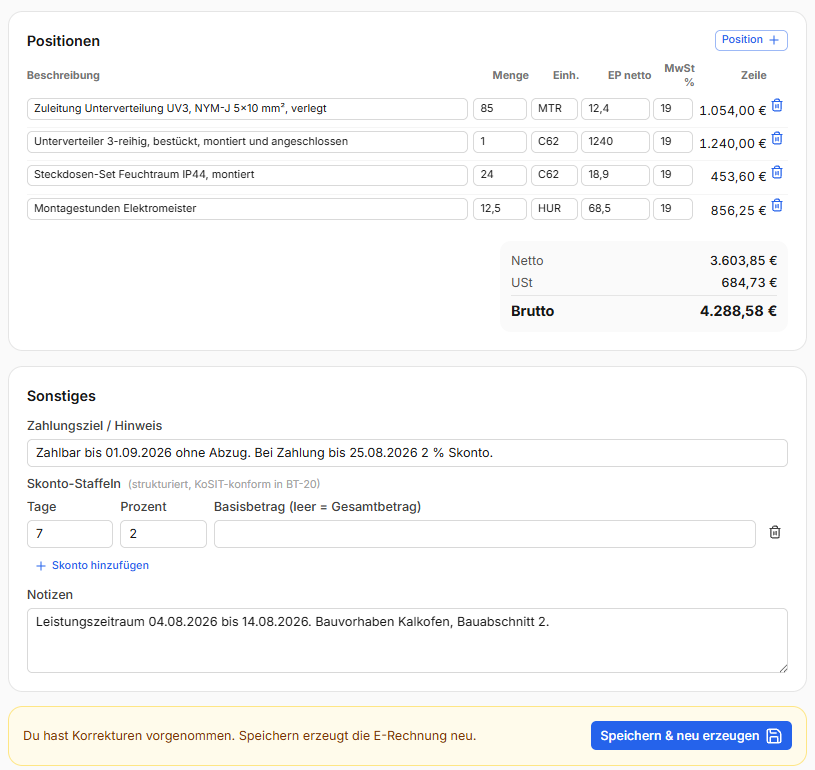The width and height of the screenshot is (815, 770).
Task: Edit the Skonto Tage field
Action: (x=70, y=534)
